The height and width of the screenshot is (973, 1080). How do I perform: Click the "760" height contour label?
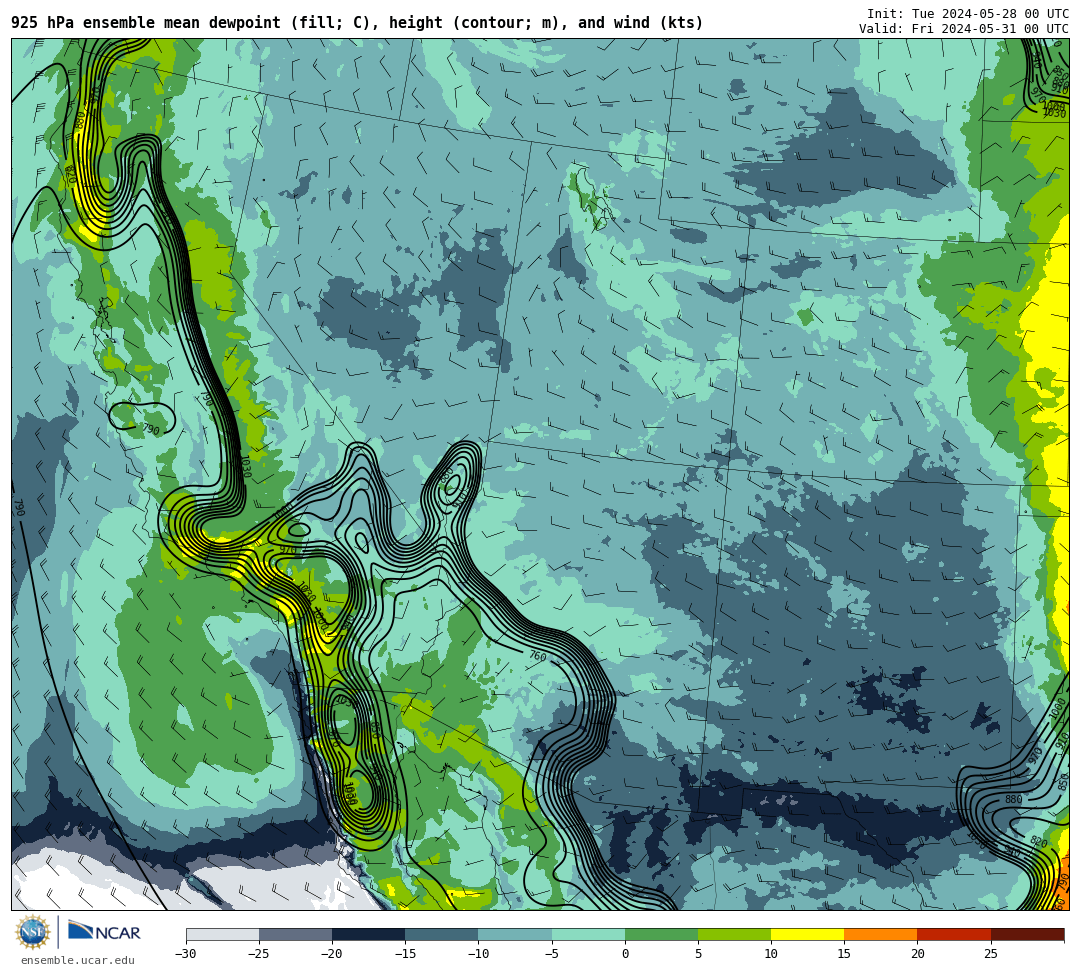point(537,656)
